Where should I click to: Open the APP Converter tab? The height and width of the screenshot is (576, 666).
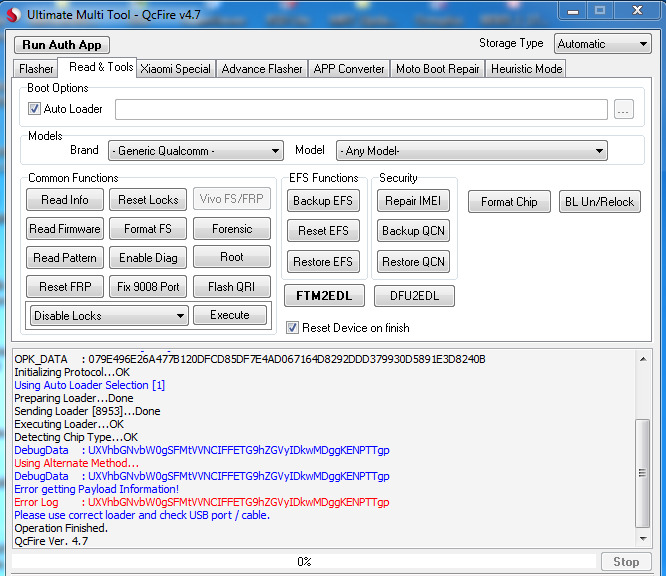coord(349,69)
